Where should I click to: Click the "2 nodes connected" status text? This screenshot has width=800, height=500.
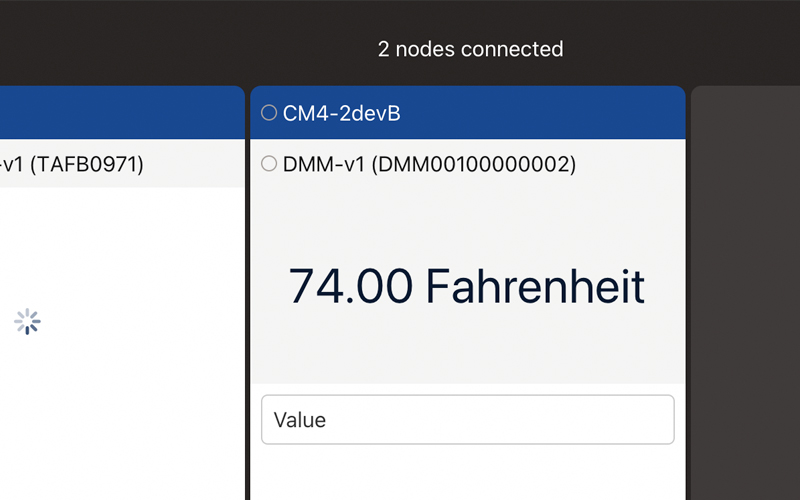(470, 48)
